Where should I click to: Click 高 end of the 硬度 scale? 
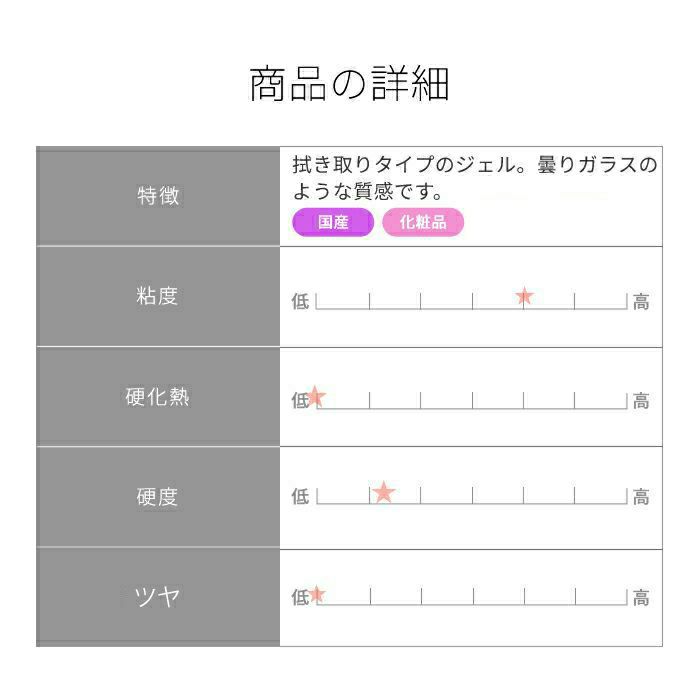(641, 497)
